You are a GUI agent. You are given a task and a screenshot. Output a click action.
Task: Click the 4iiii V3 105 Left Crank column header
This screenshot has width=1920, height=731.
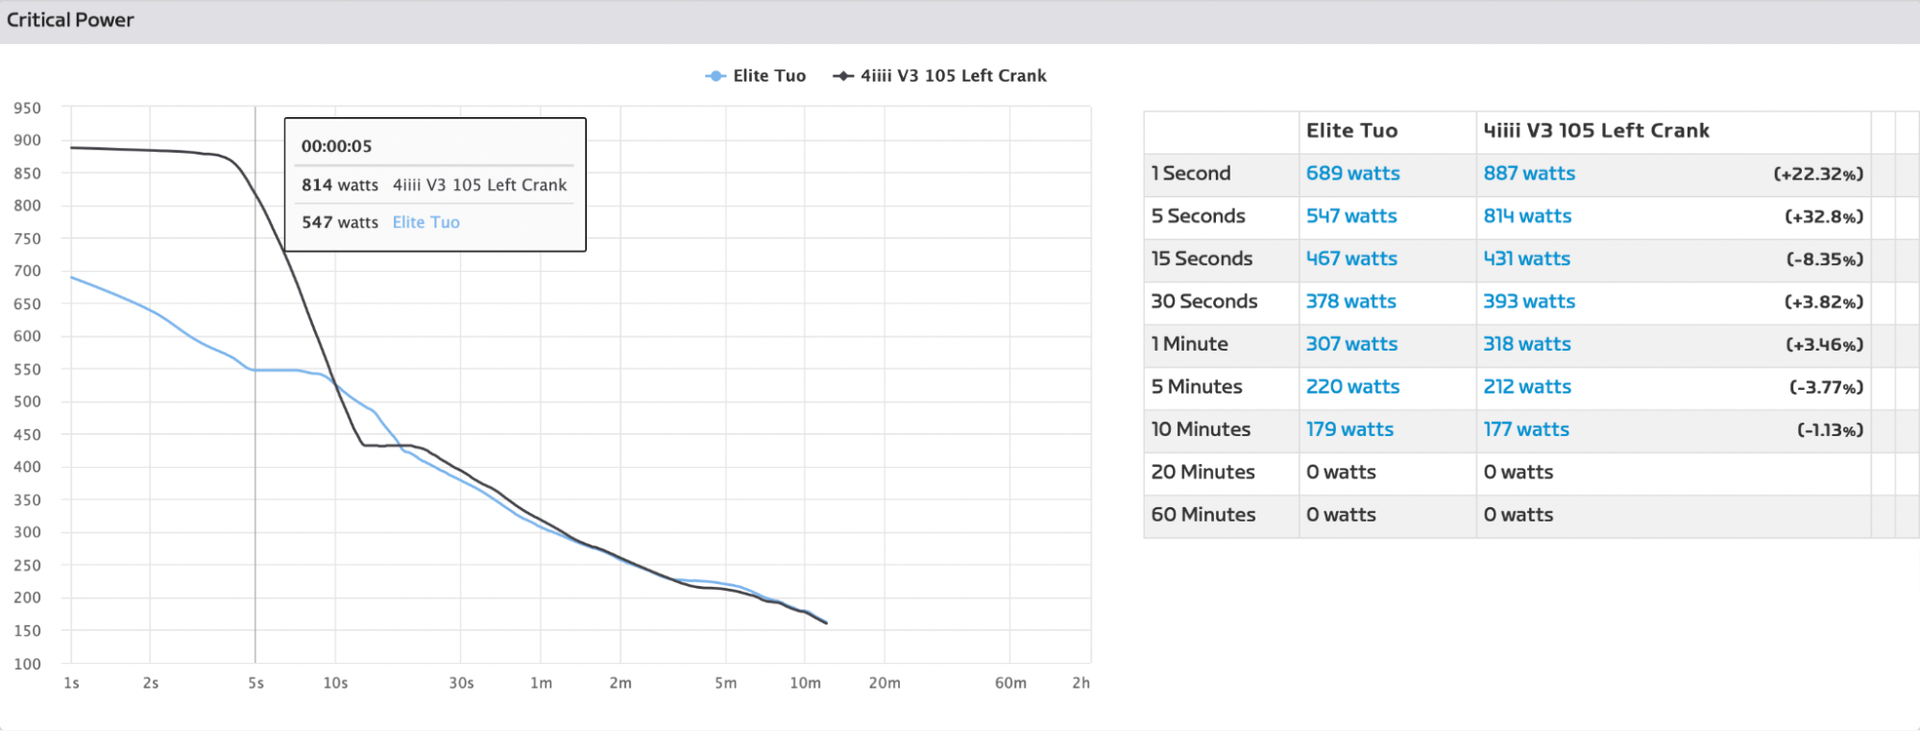(1596, 131)
